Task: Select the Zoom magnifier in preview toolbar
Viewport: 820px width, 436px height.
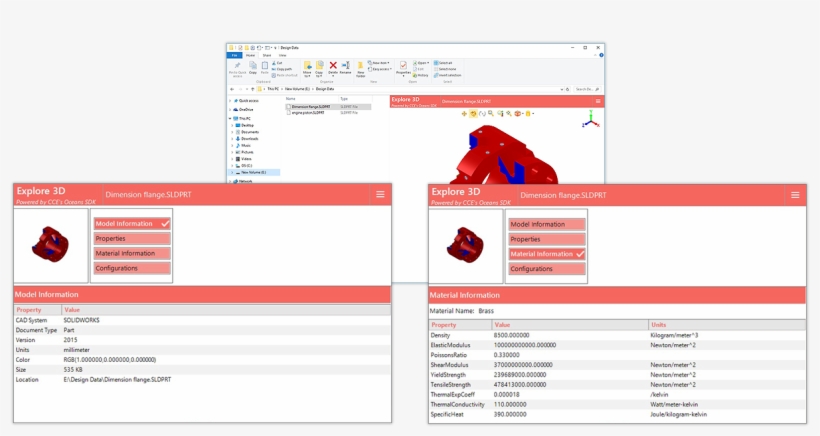Action: point(491,113)
